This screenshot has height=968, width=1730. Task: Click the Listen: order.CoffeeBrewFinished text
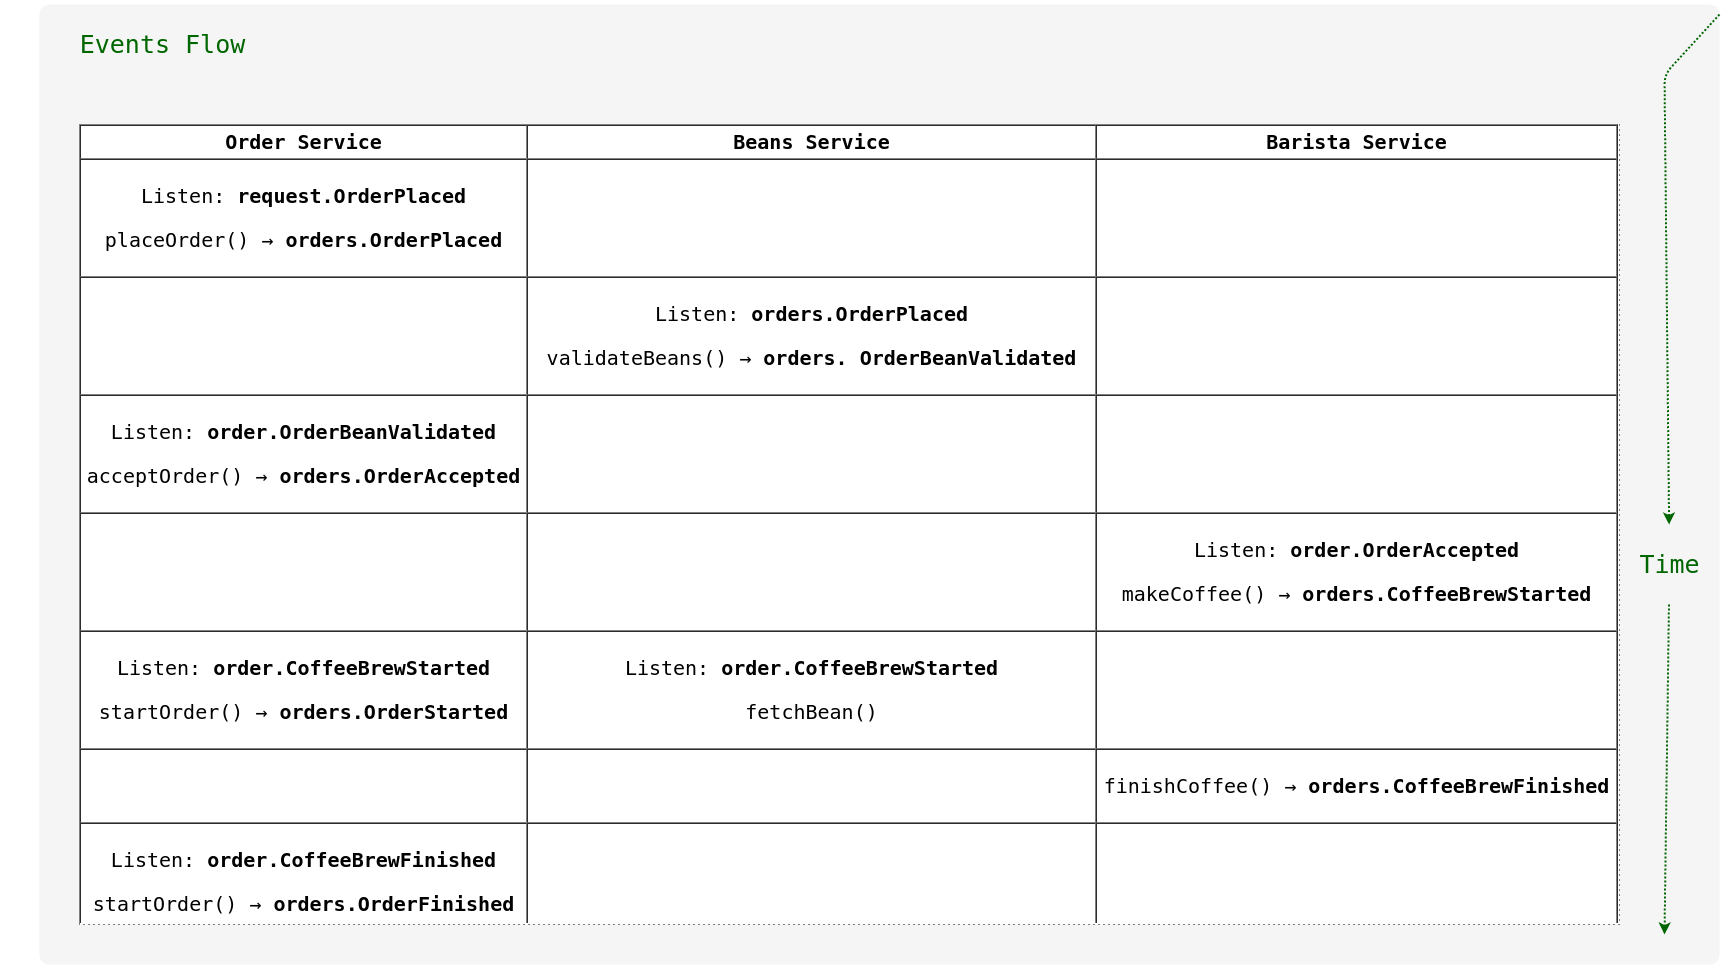pyautogui.click(x=303, y=860)
